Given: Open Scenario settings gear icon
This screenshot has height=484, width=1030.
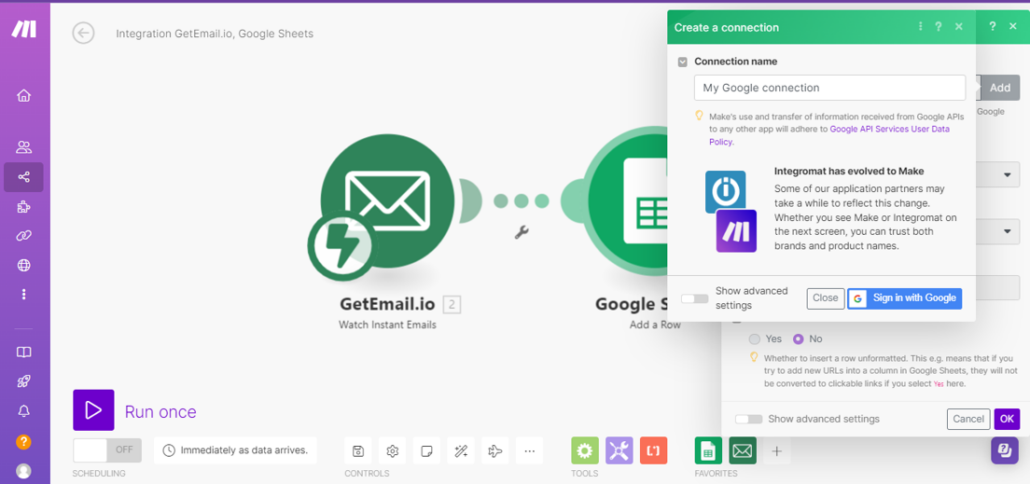Looking at the screenshot, I should click(x=392, y=451).
